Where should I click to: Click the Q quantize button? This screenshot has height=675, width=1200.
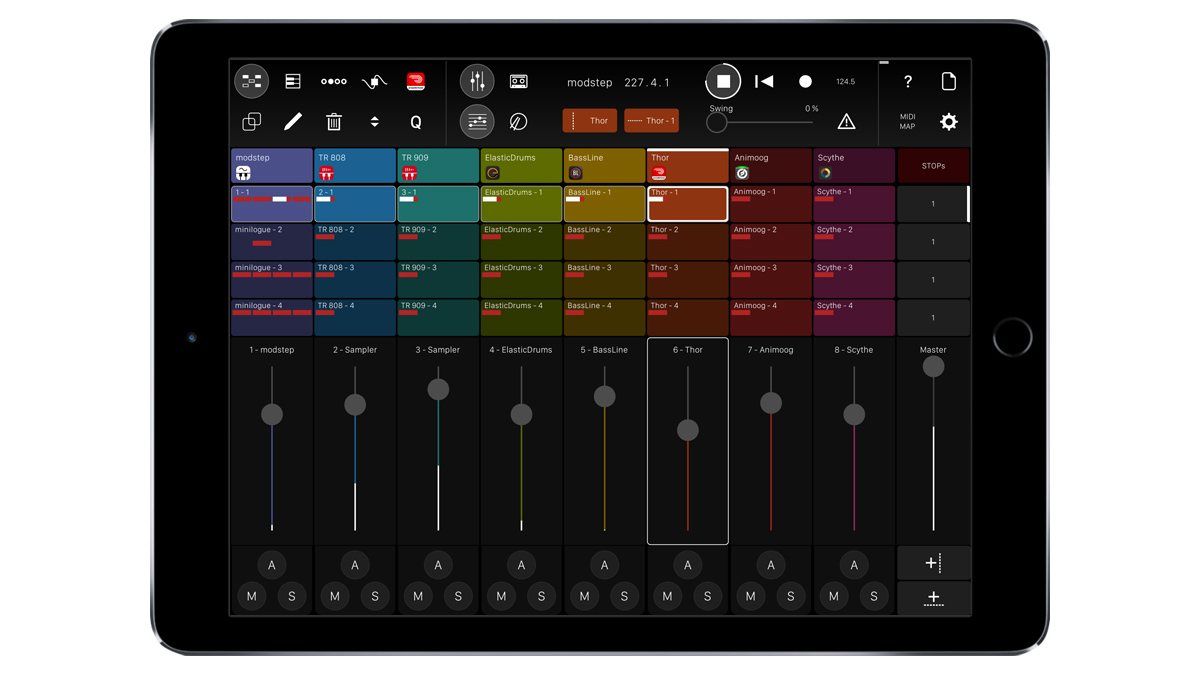point(416,122)
